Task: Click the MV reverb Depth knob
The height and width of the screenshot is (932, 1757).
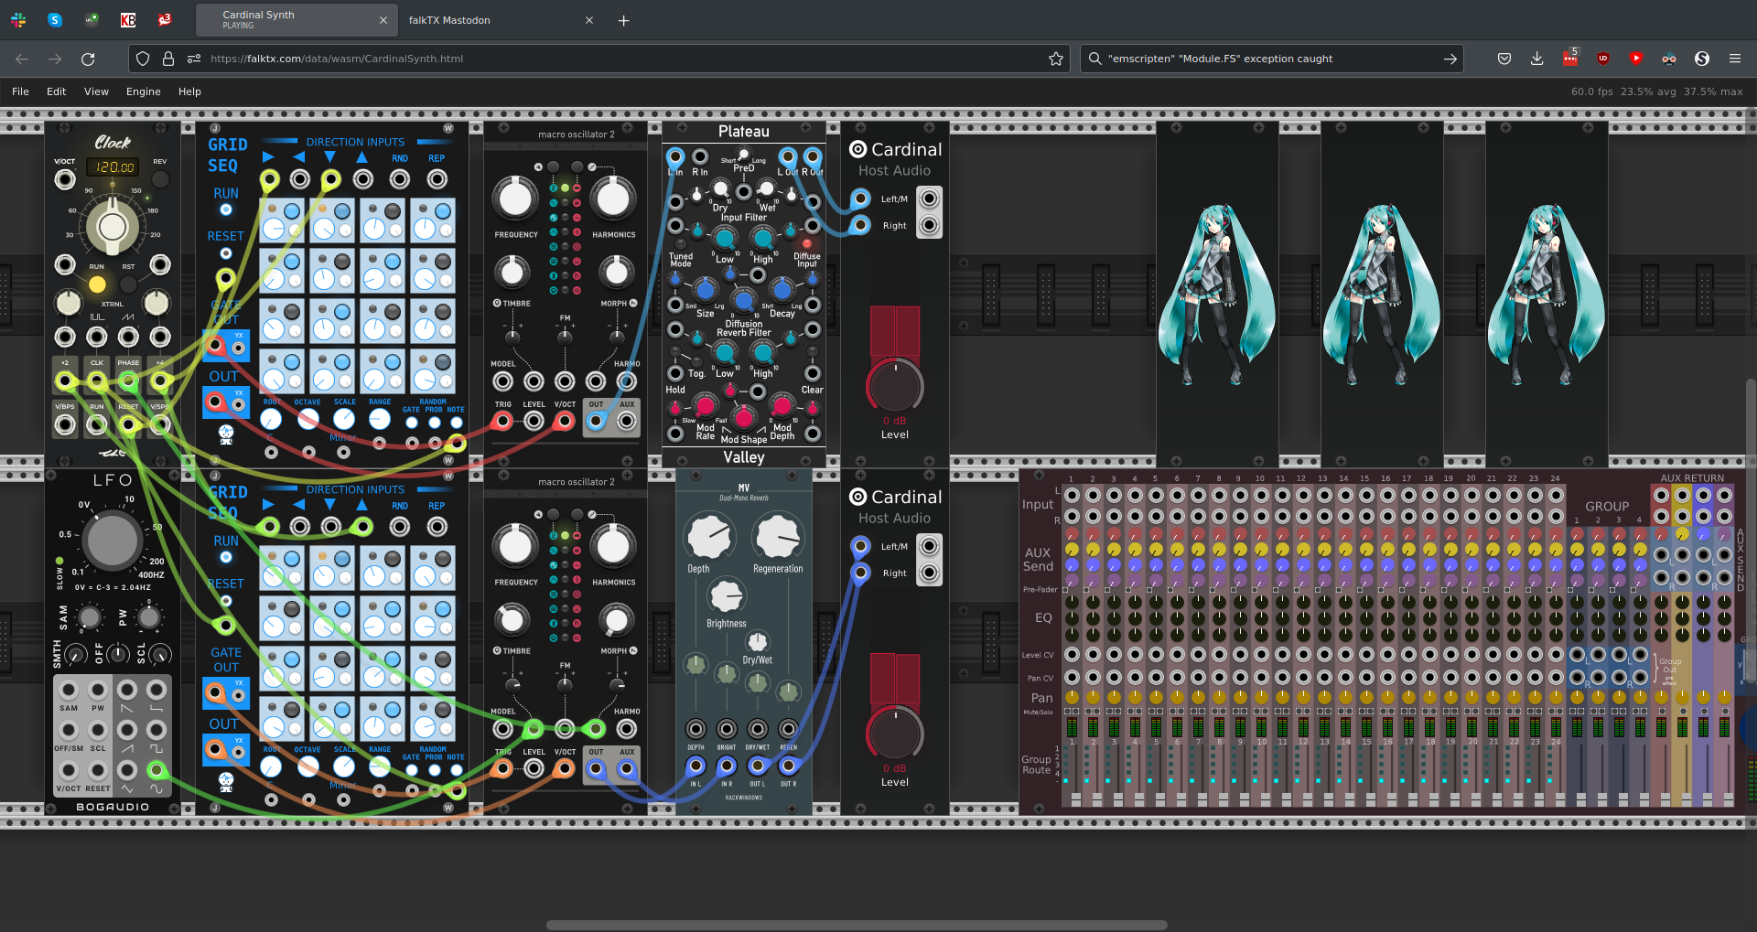Action: tap(709, 537)
